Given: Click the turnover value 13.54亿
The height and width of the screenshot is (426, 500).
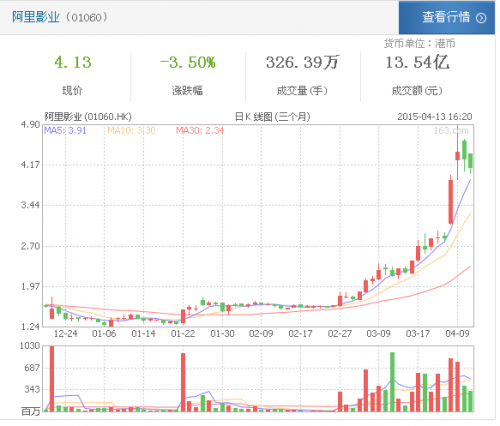Looking at the screenshot, I should pos(417,62).
